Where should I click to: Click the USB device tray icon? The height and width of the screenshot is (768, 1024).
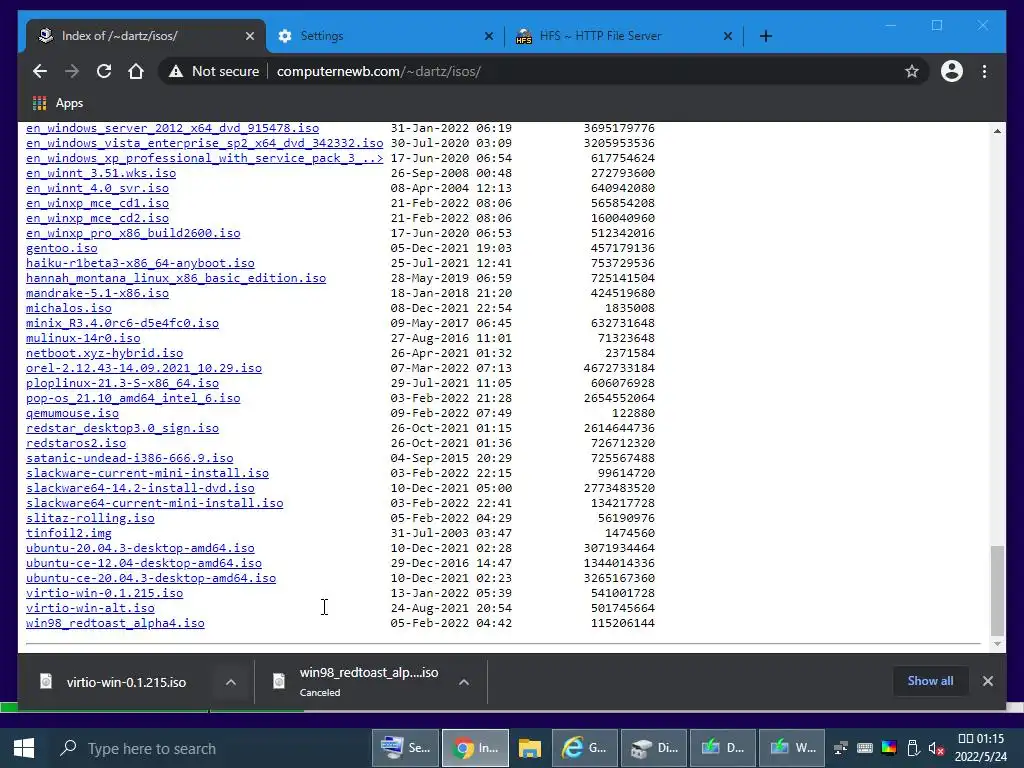(x=913, y=748)
